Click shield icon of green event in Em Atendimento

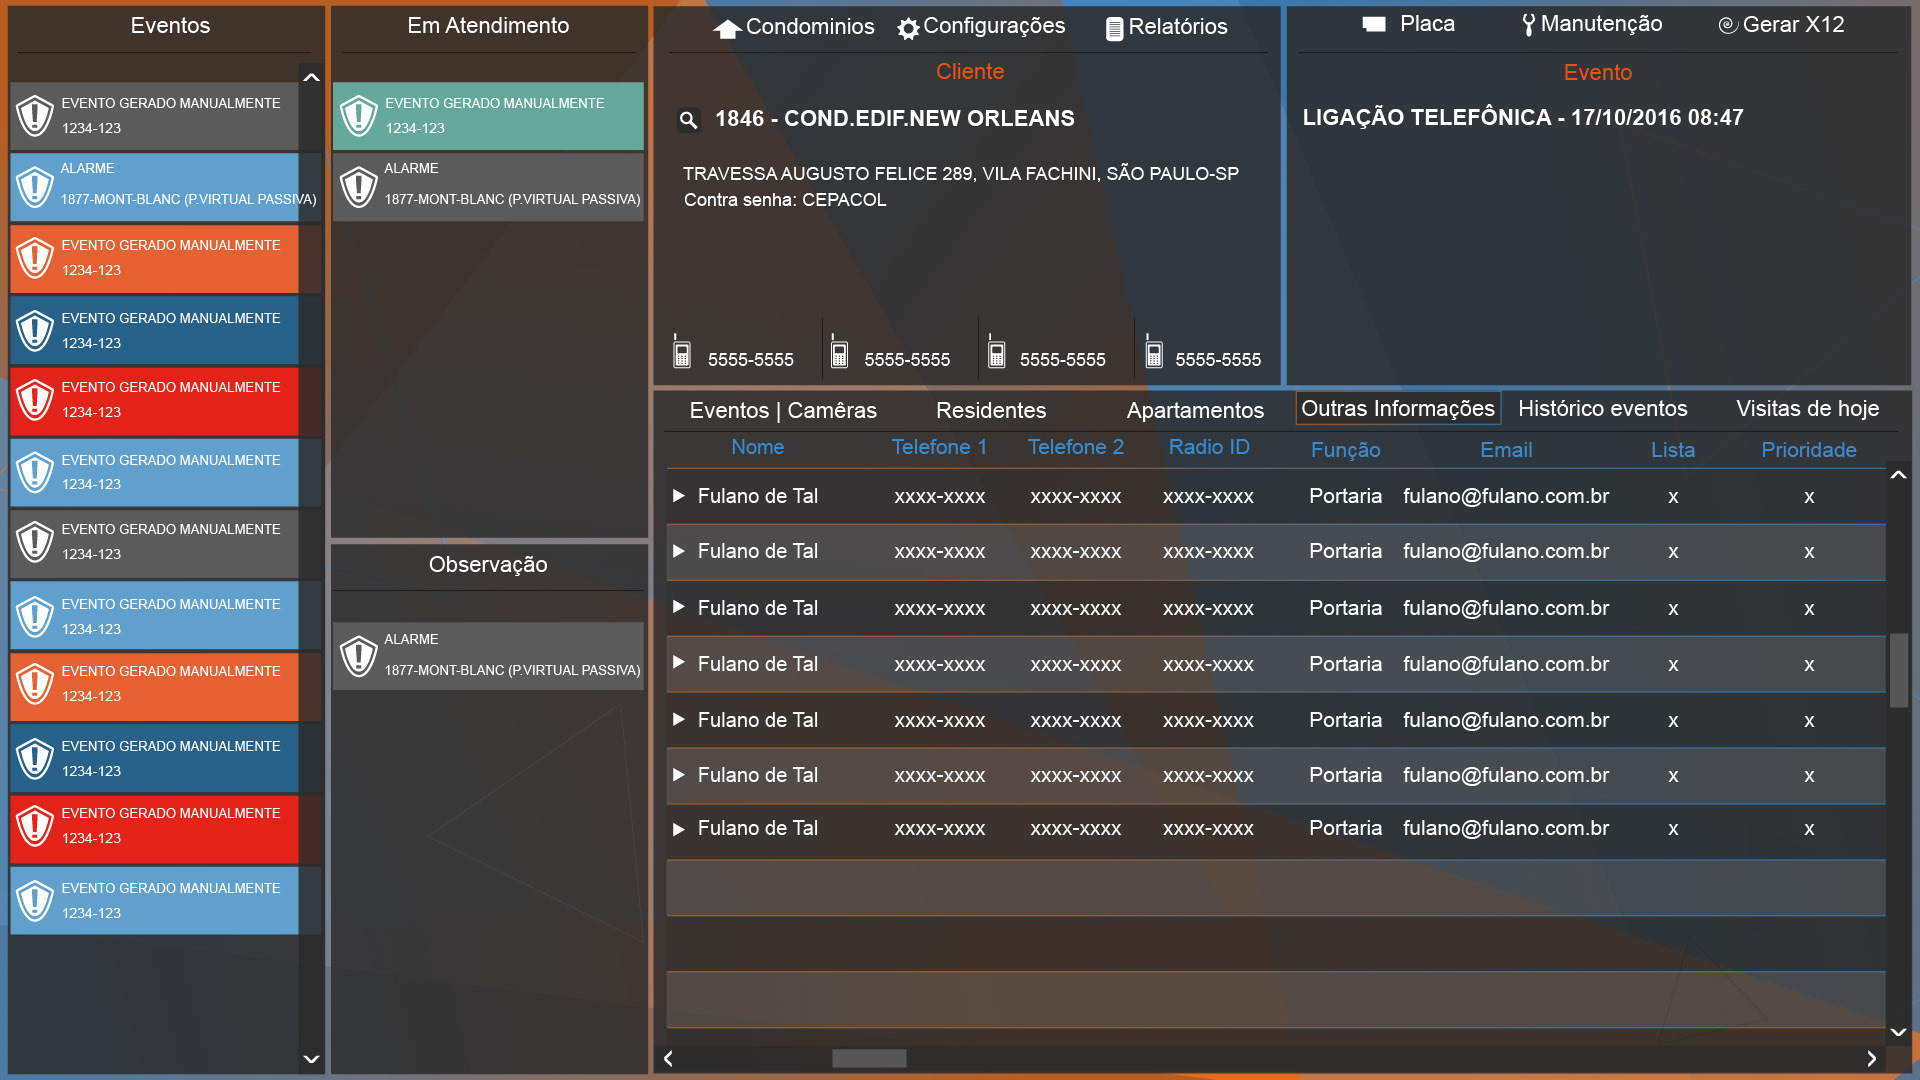point(359,116)
